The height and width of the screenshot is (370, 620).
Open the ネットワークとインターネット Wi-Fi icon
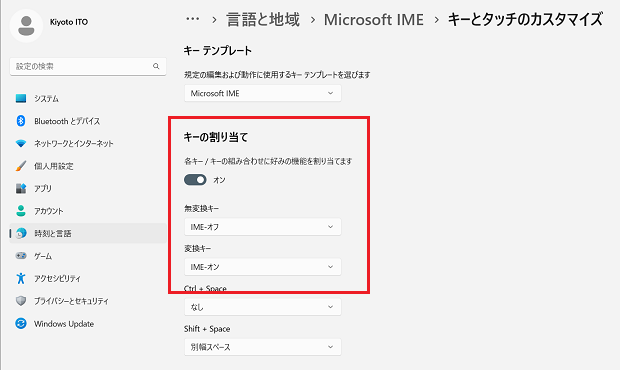tap(21, 143)
